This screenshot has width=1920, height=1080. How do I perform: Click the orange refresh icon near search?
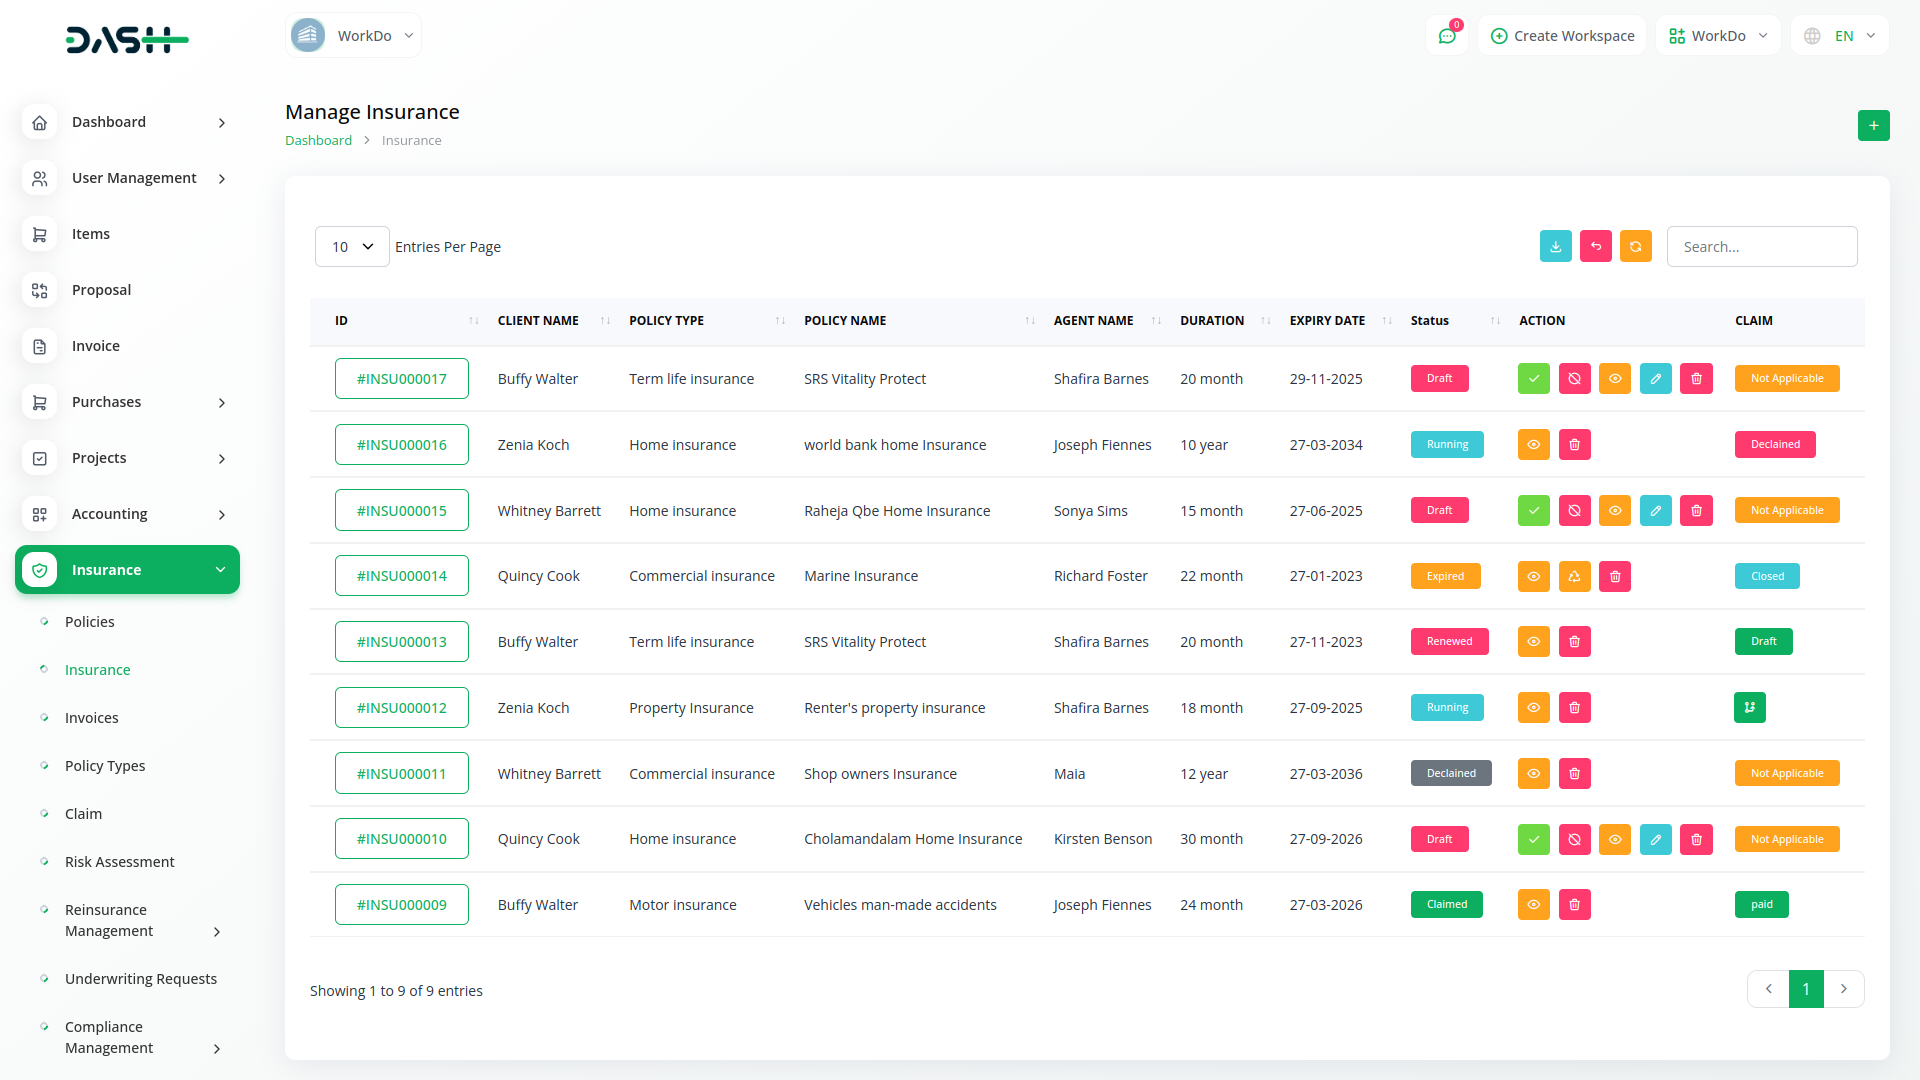[x=1635, y=247]
